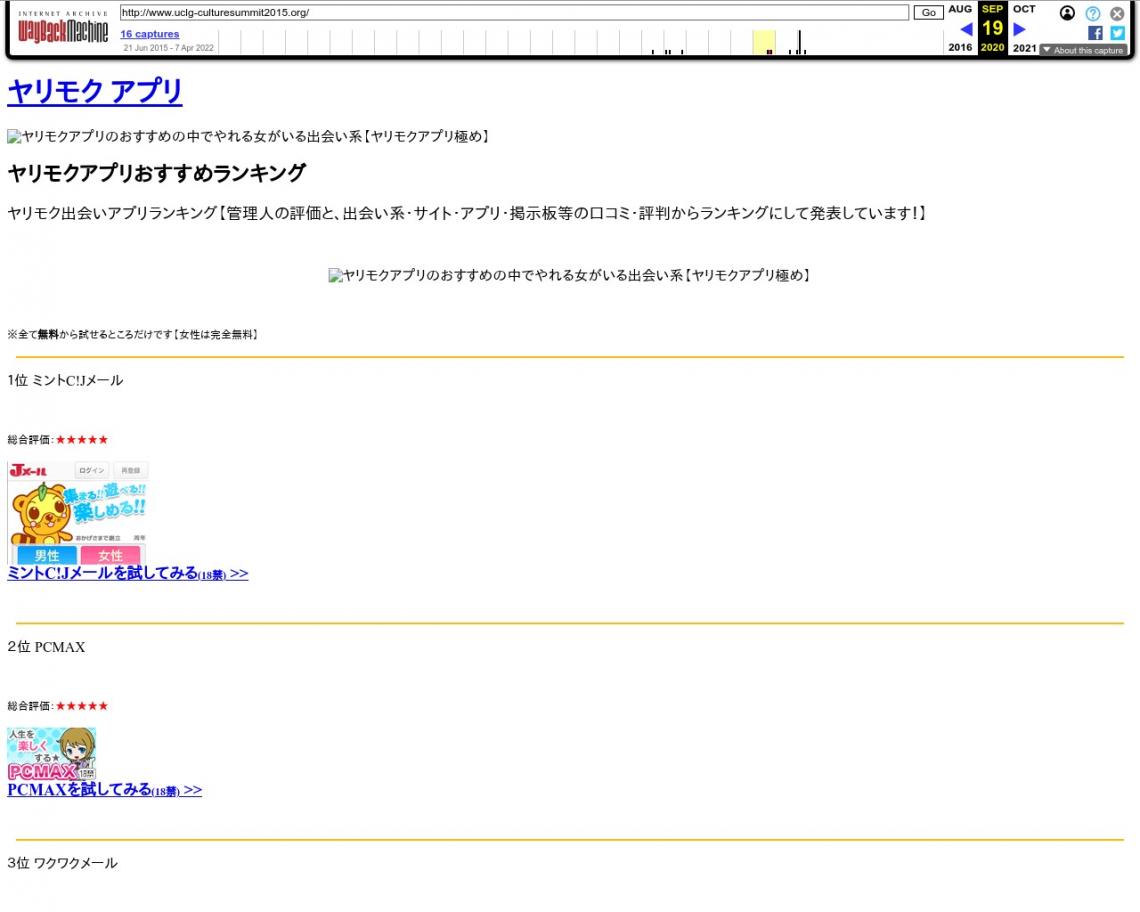Click the star rating under 1位 ミントC!Jメール
Screen dimensions: 1140x912
pyautogui.click(x=82, y=439)
